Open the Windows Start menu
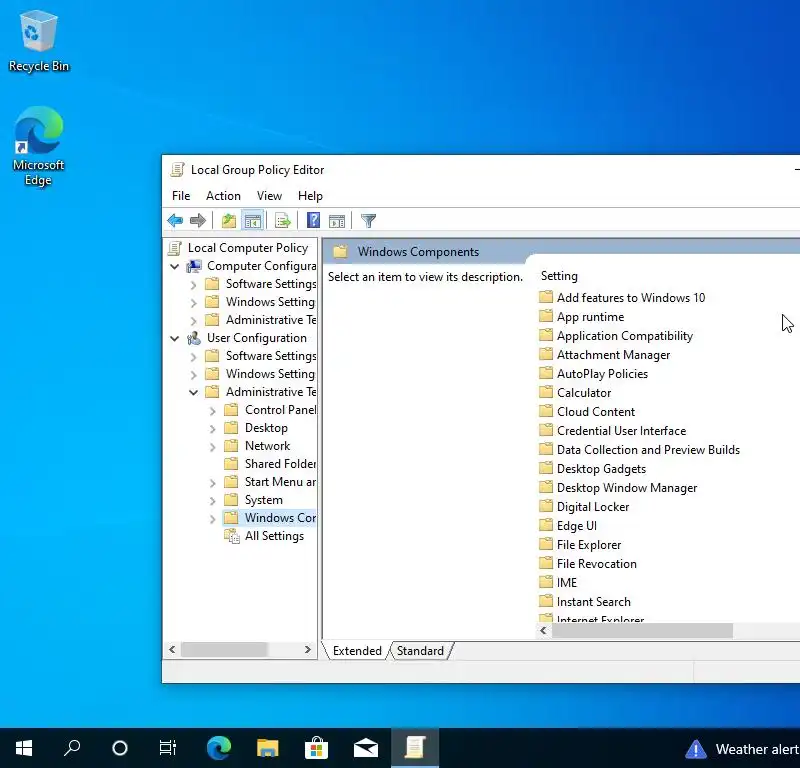 tap(24, 749)
